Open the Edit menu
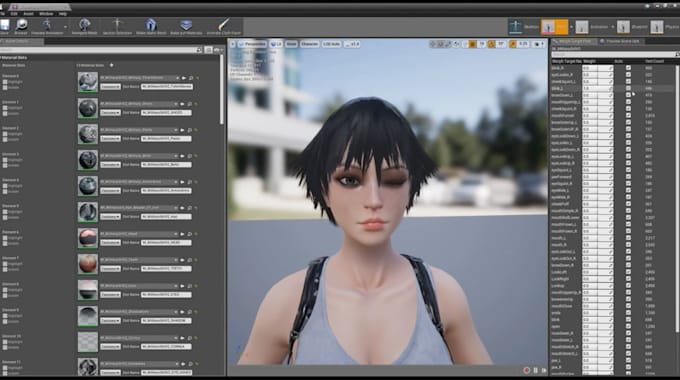 tap(14, 14)
